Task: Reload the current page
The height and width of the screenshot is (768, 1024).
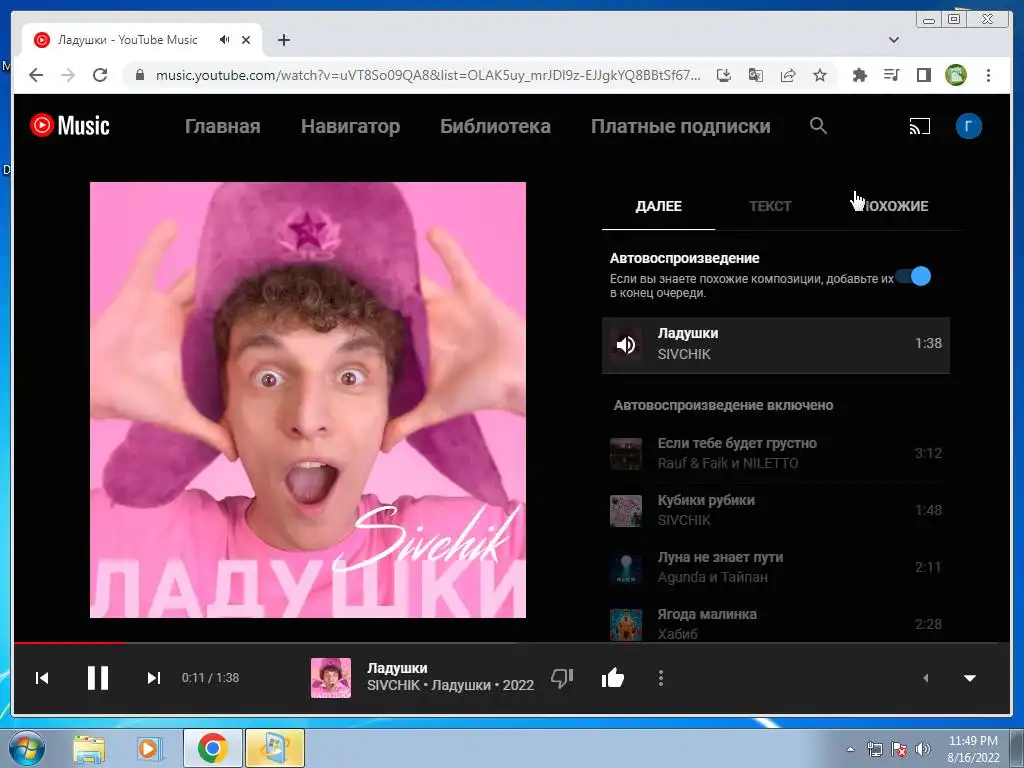Action: coord(100,75)
